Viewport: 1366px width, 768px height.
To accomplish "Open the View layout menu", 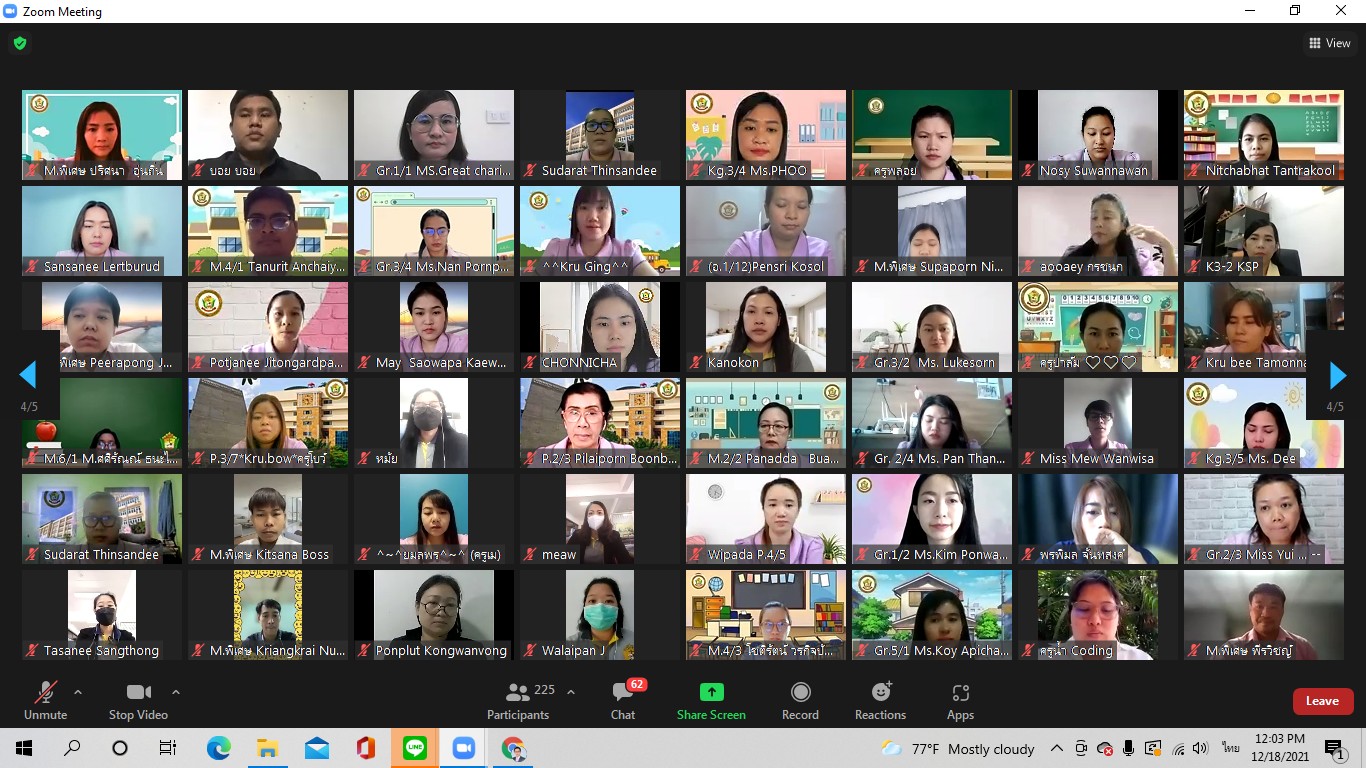I will tap(1330, 43).
